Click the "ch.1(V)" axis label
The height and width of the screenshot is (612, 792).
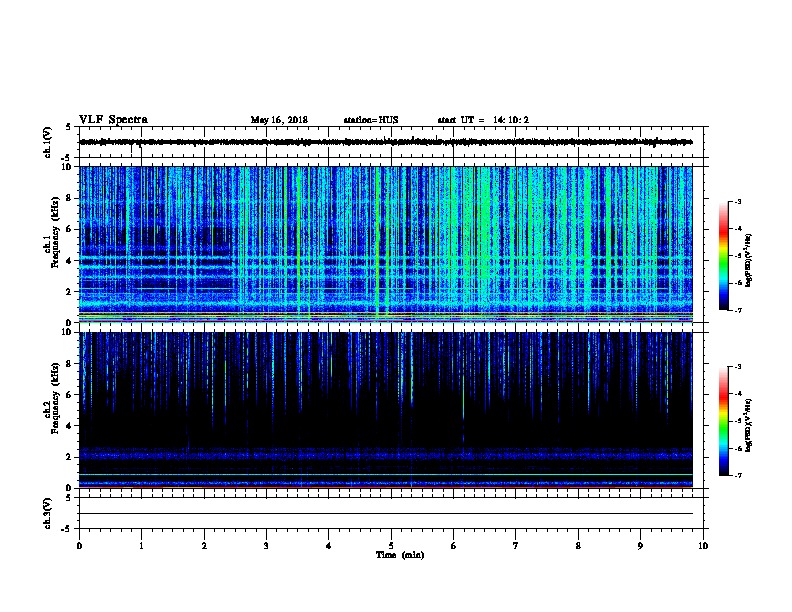point(48,142)
